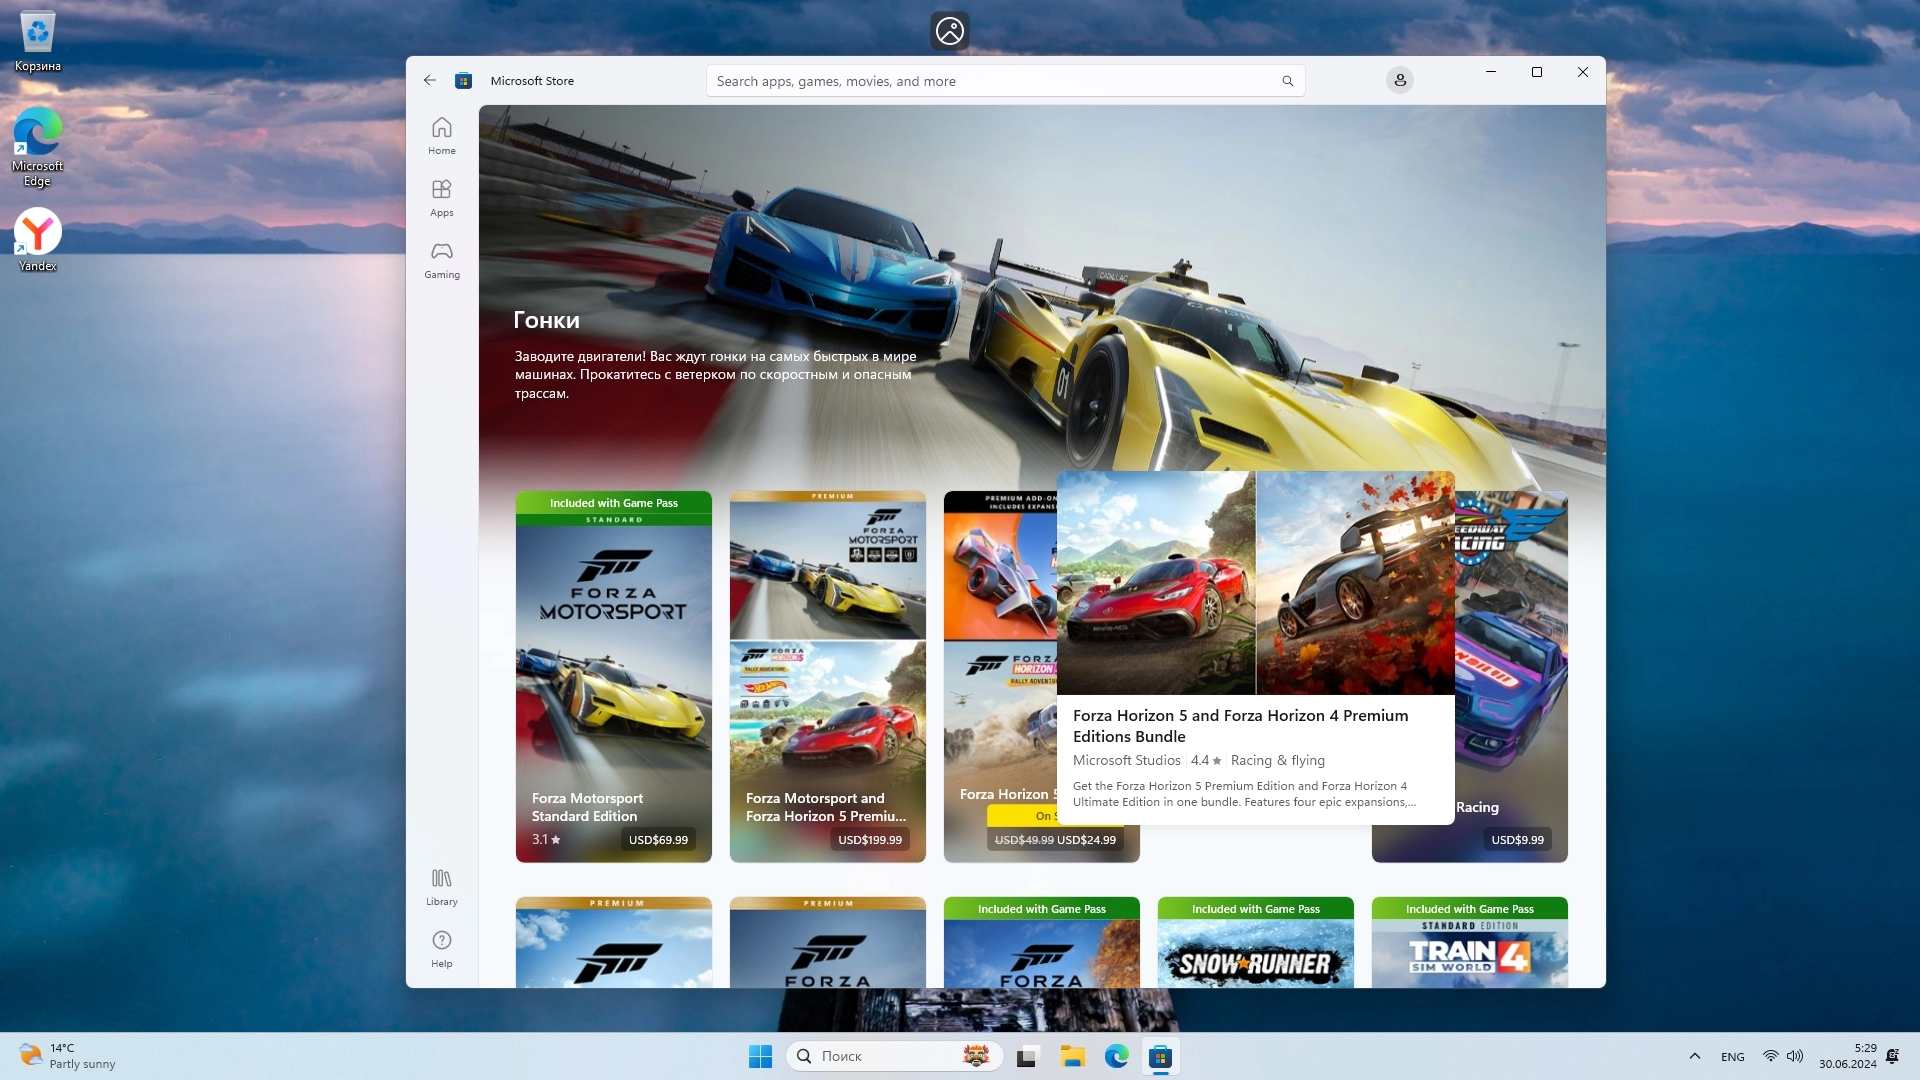Open the Home section in sidebar

click(x=441, y=136)
